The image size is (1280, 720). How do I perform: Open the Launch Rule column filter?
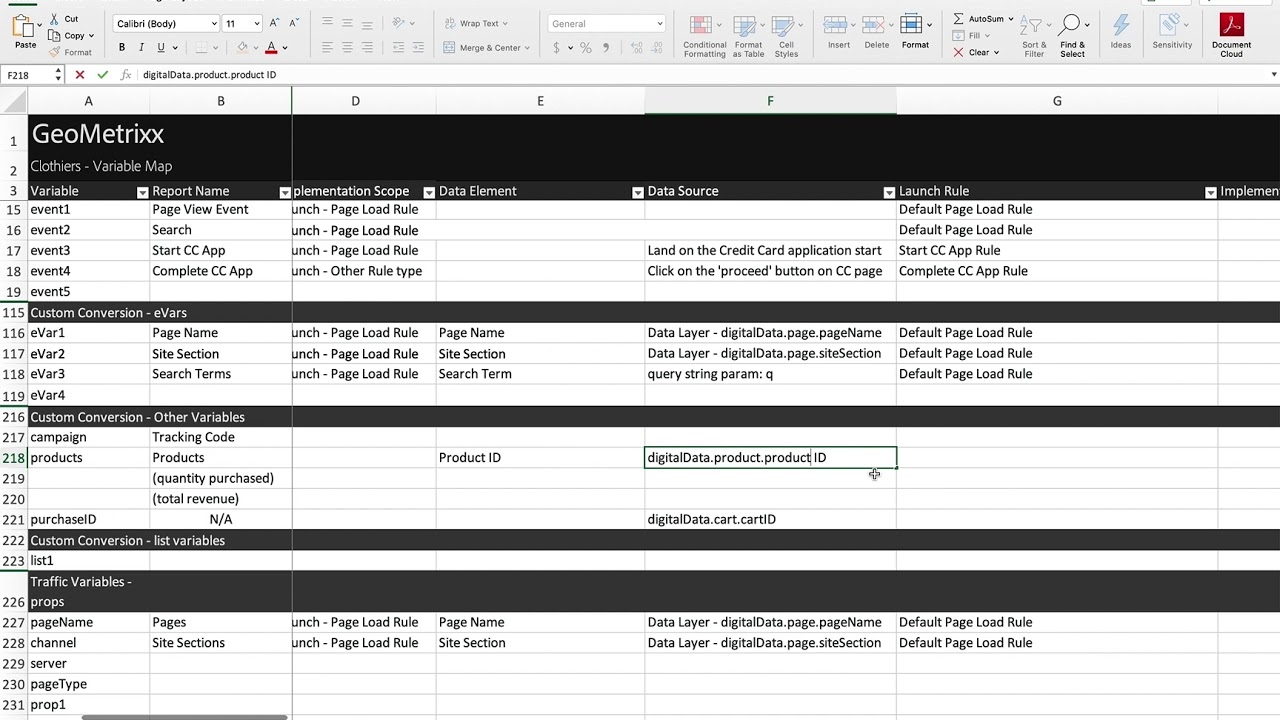coord(1211,192)
